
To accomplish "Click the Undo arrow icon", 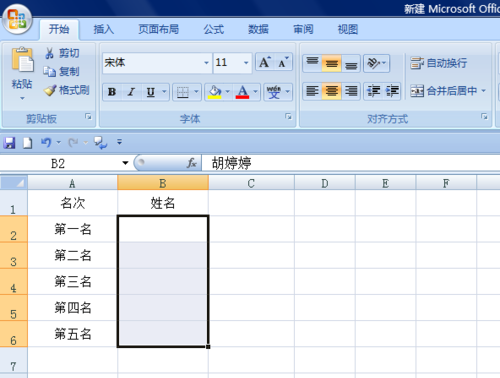I will pyautogui.click(x=46, y=143).
